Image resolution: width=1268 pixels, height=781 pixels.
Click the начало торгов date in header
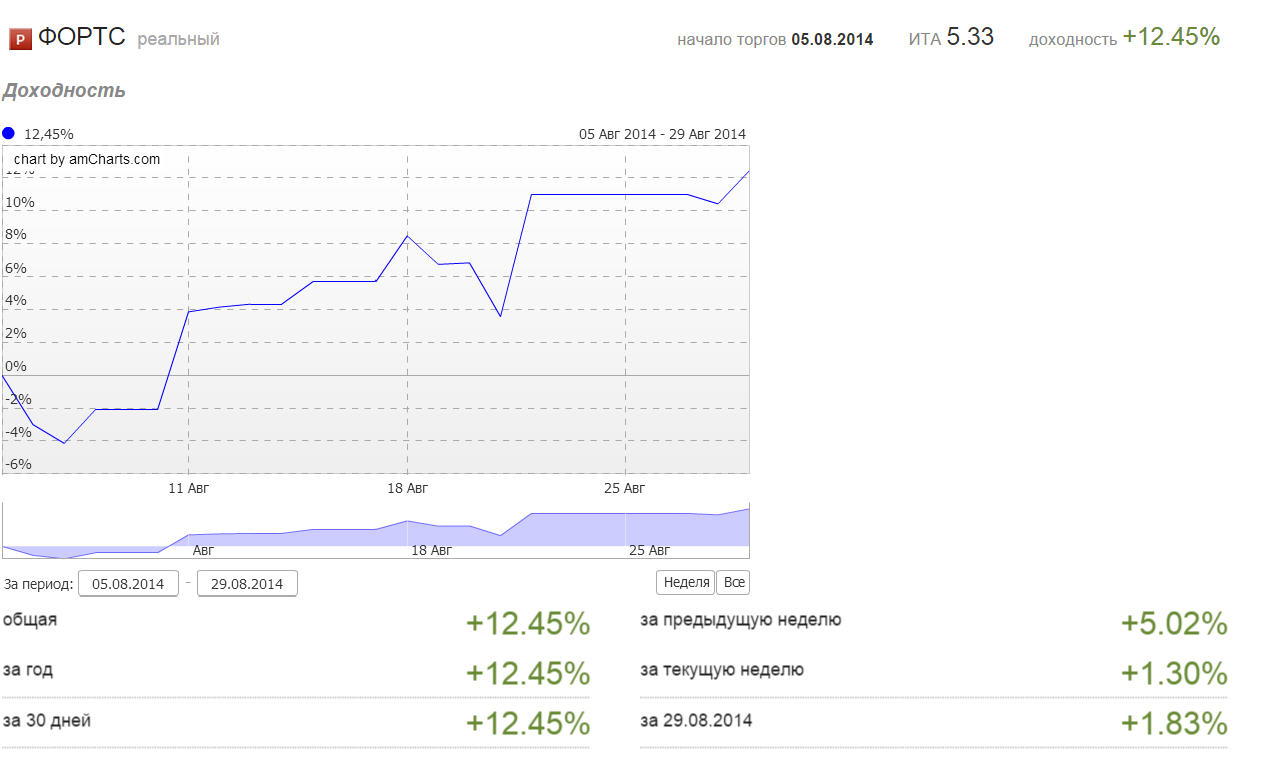tap(832, 40)
